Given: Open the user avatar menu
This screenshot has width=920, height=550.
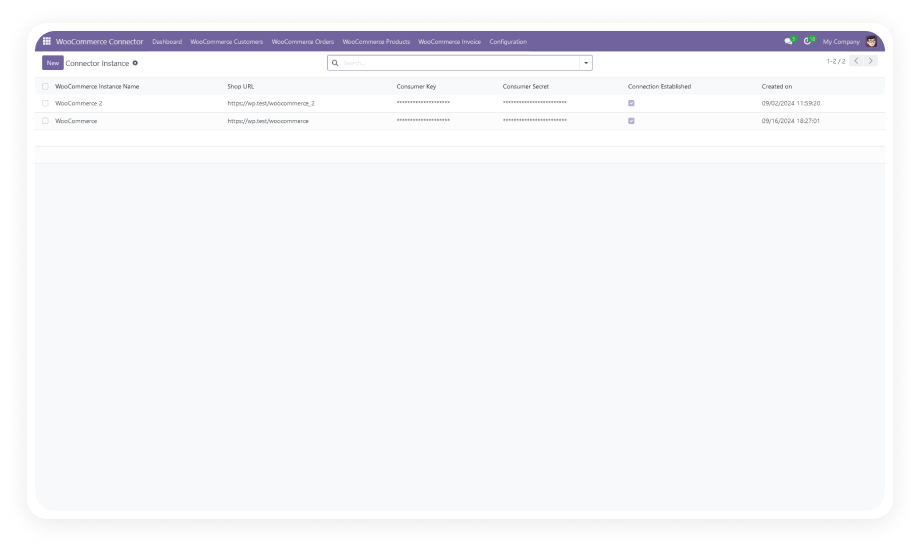Looking at the screenshot, I should pyautogui.click(x=871, y=41).
